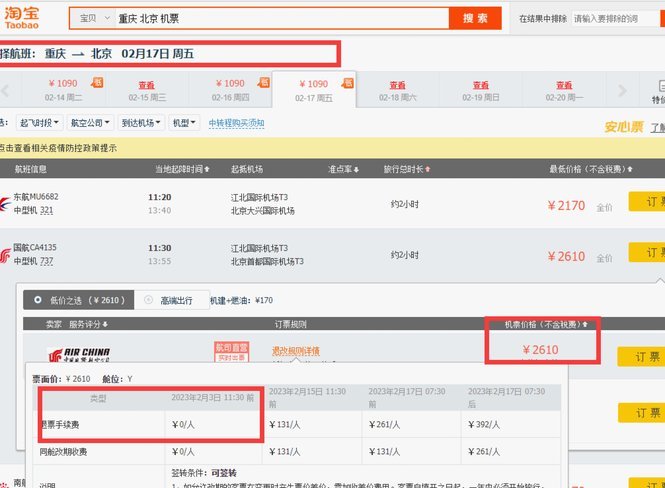Select the 低价之选 radio option

pyautogui.click(x=78, y=300)
